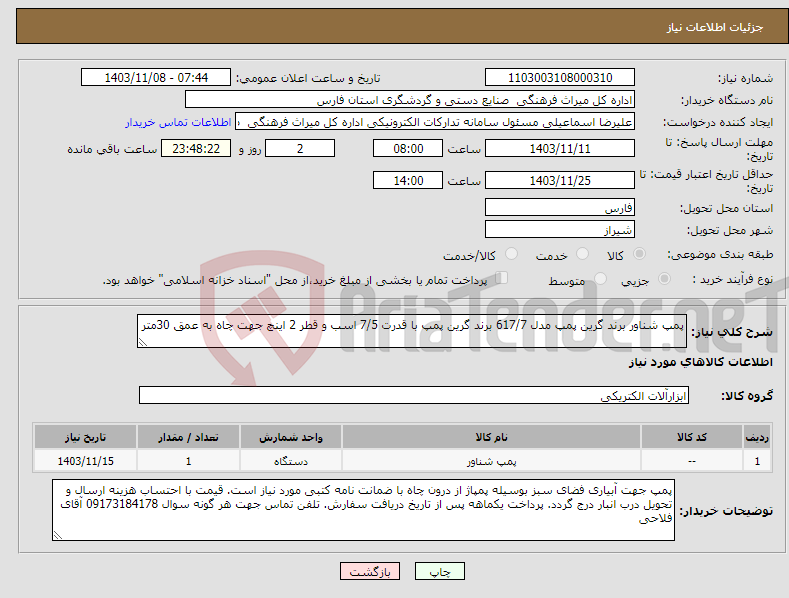Click the توضیحات خریدار label
The image size is (789, 598).
pos(726,511)
